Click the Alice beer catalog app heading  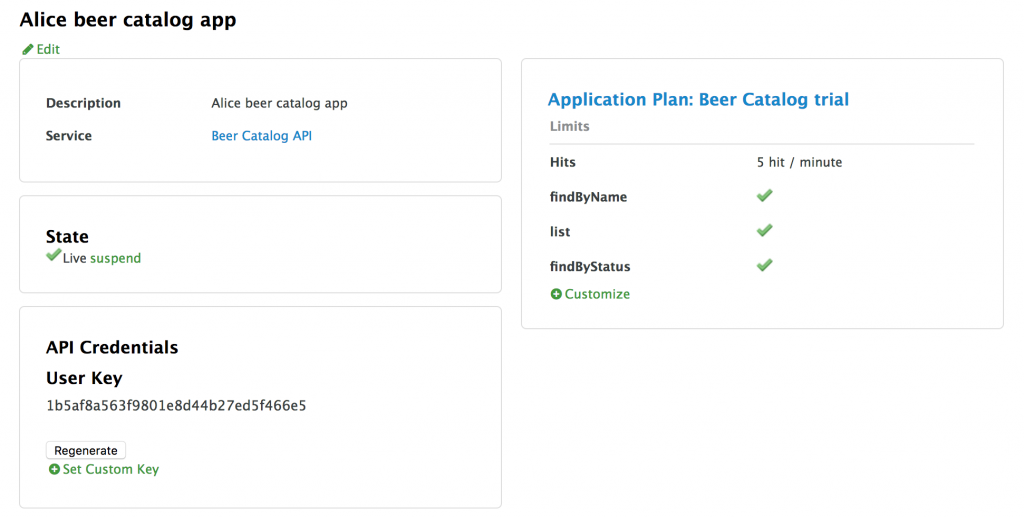click(128, 19)
